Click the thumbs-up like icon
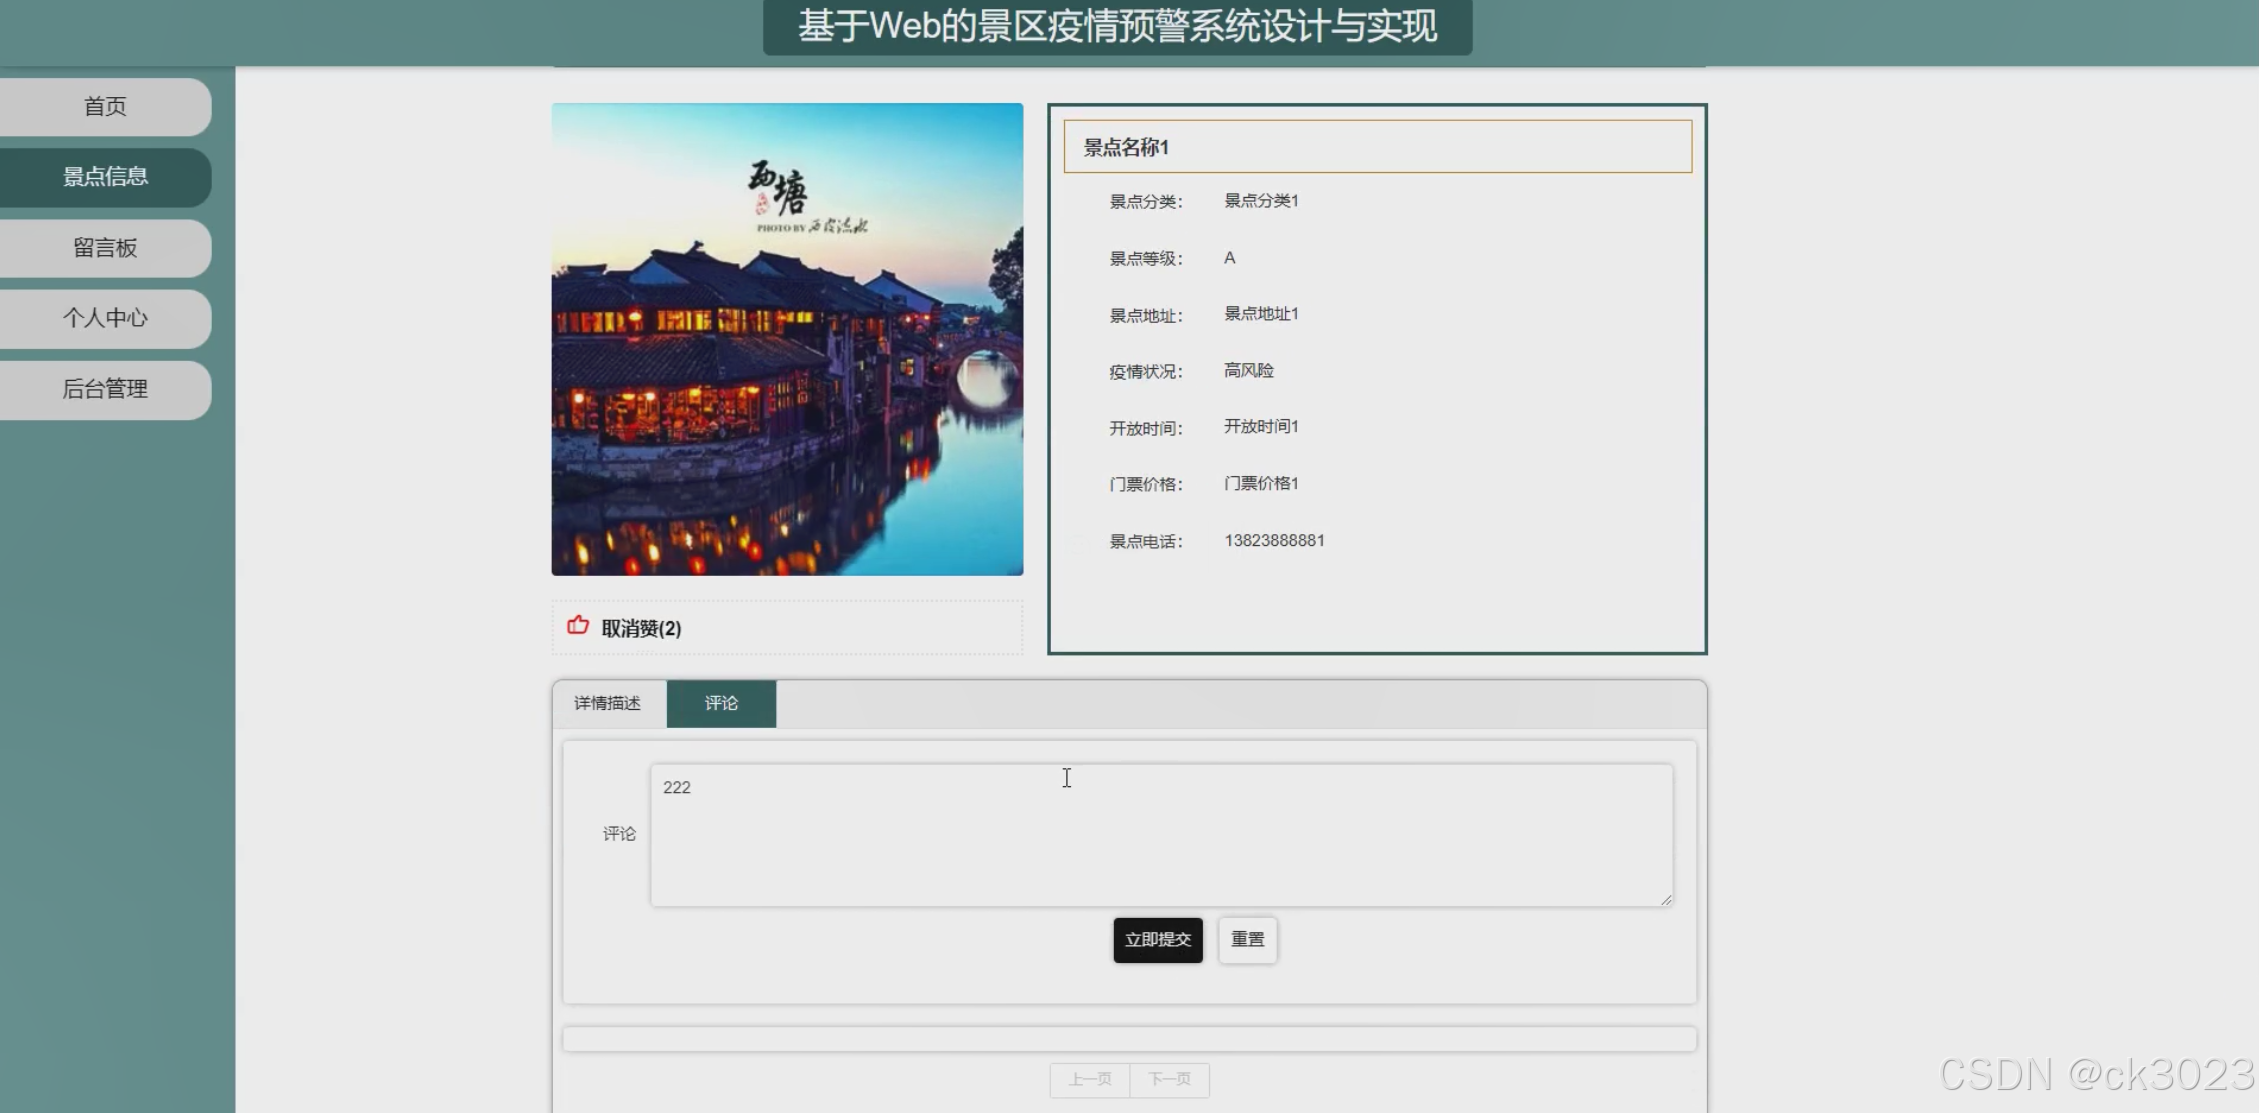The image size is (2259, 1113). click(578, 626)
